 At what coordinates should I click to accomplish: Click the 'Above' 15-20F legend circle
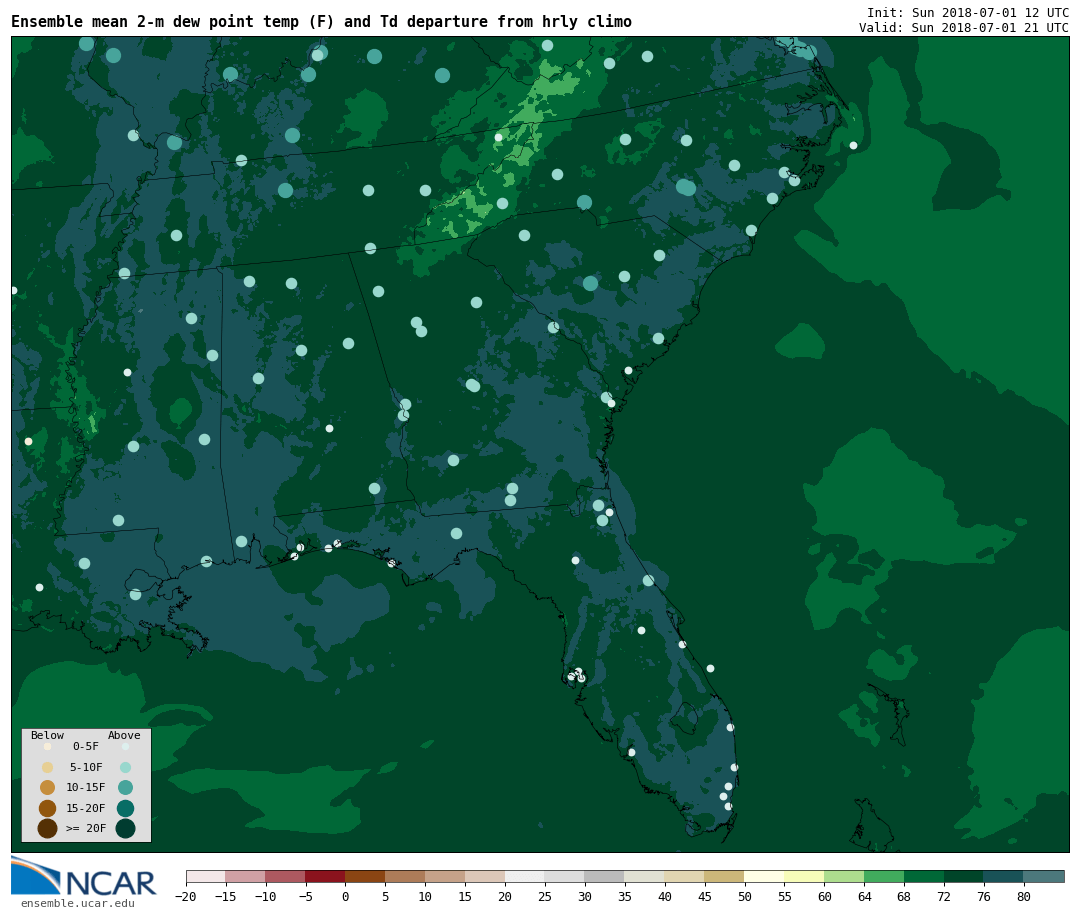point(125,808)
